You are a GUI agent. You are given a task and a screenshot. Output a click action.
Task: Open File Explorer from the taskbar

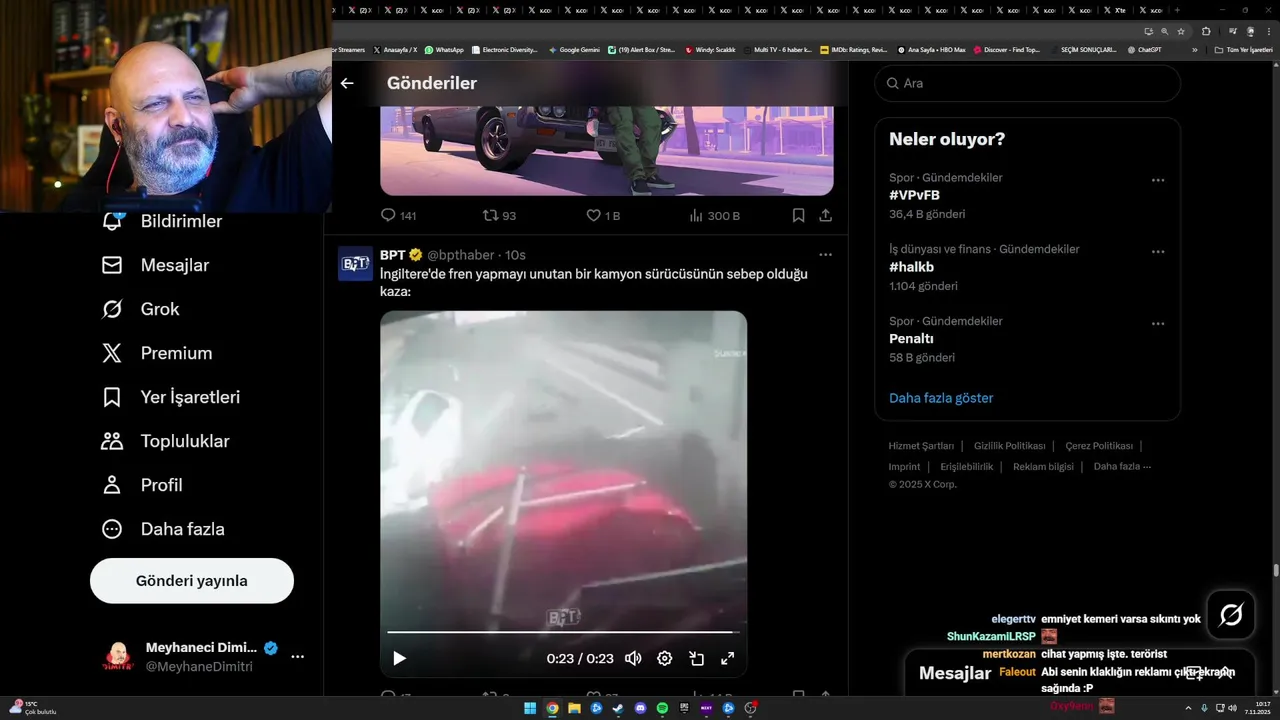tap(574, 708)
